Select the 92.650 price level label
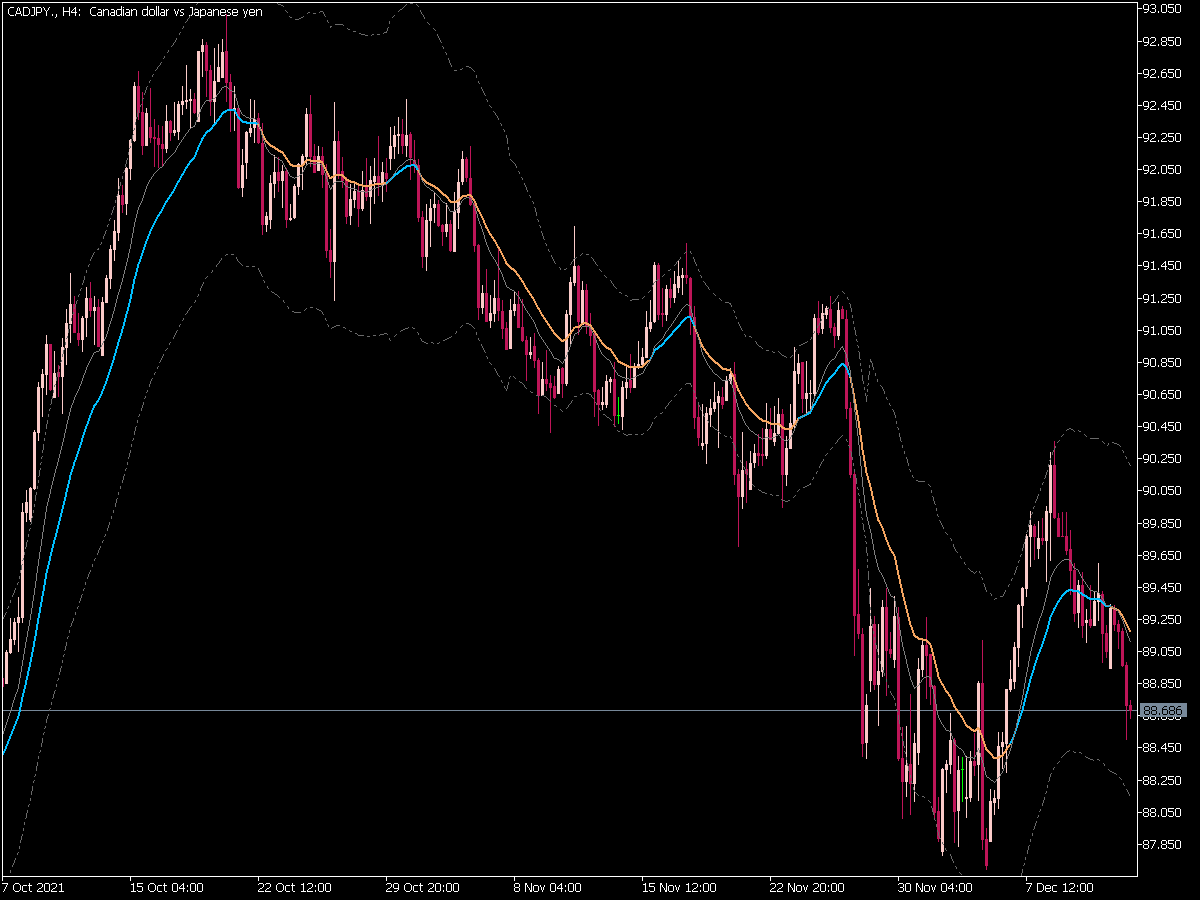 (1163, 73)
